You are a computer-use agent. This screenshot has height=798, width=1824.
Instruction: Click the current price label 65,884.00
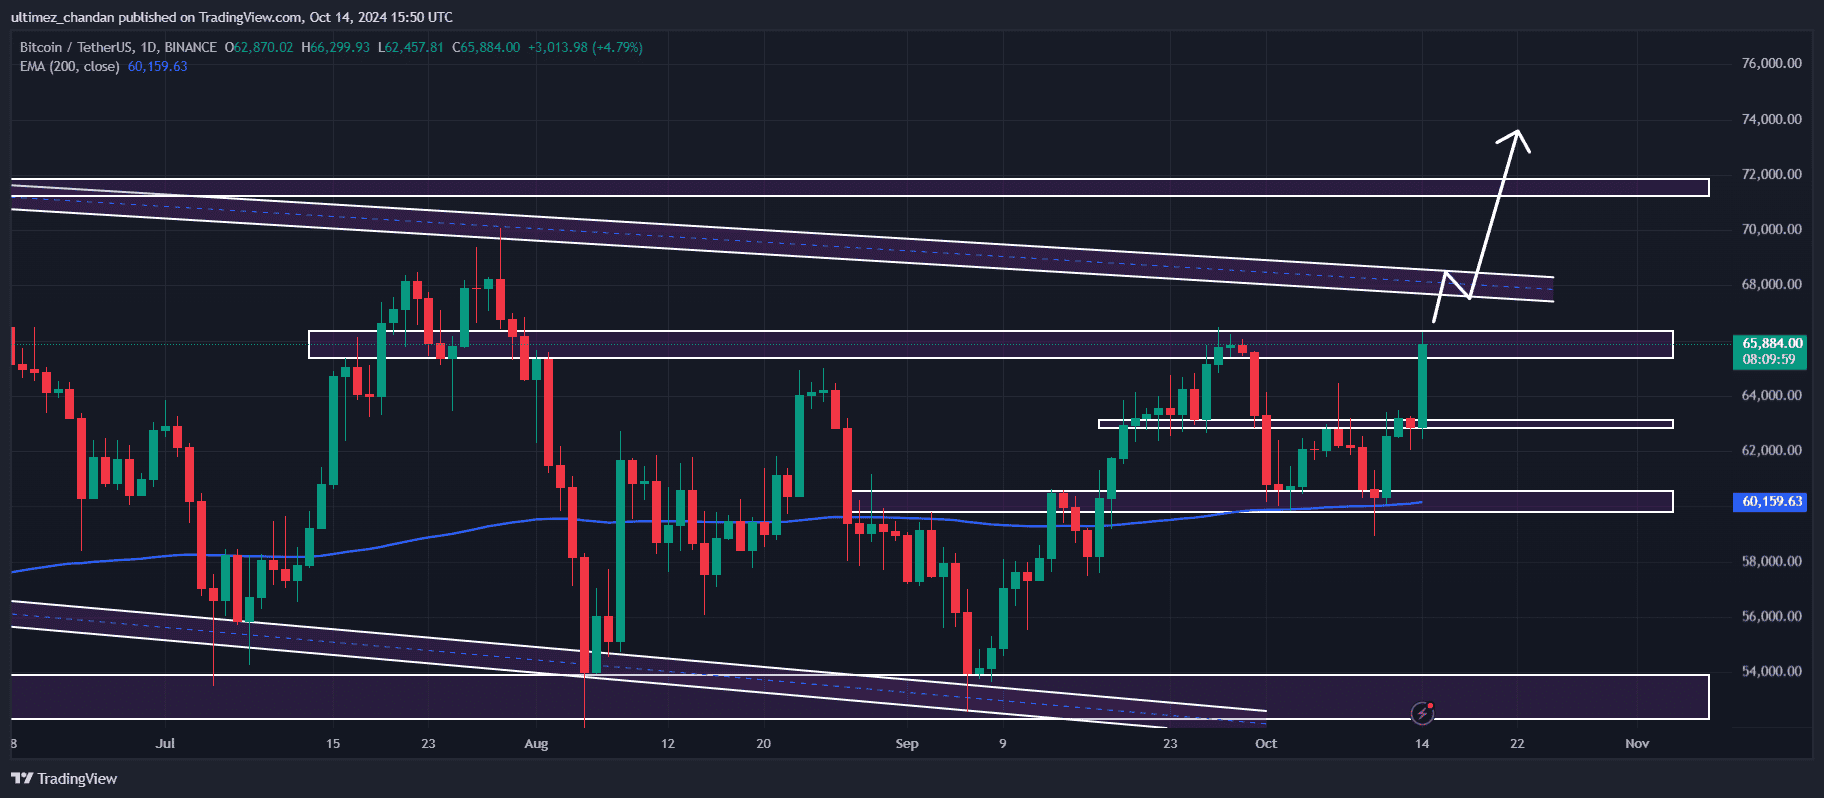point(1769,351)
